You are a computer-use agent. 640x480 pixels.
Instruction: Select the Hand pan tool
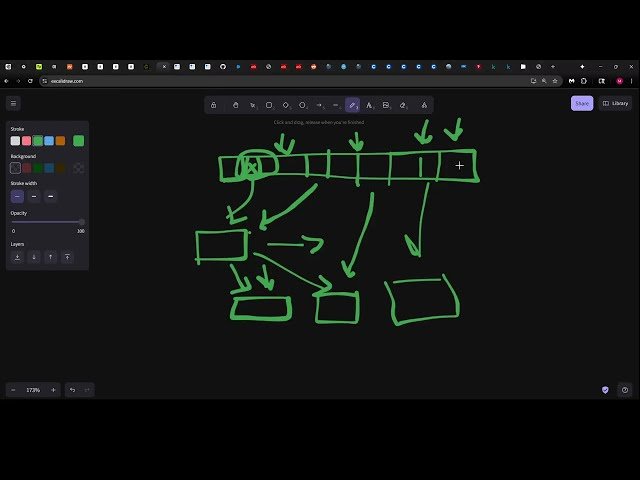point(236,104)
